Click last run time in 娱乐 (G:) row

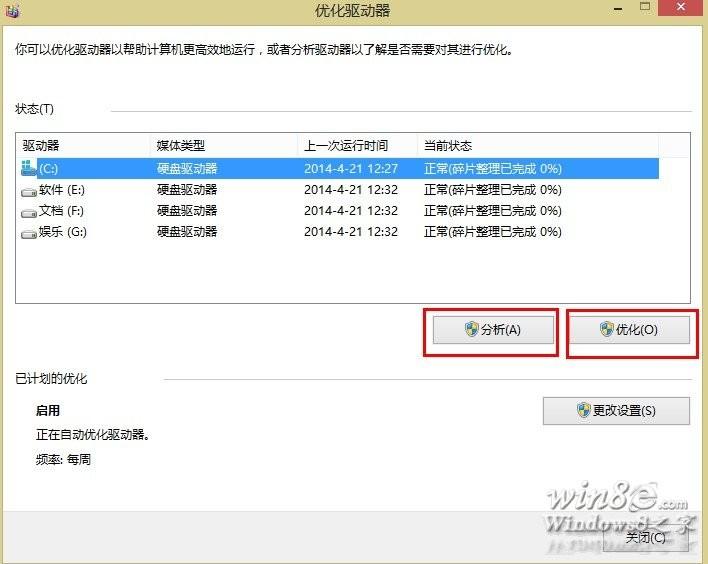(351, 232)
